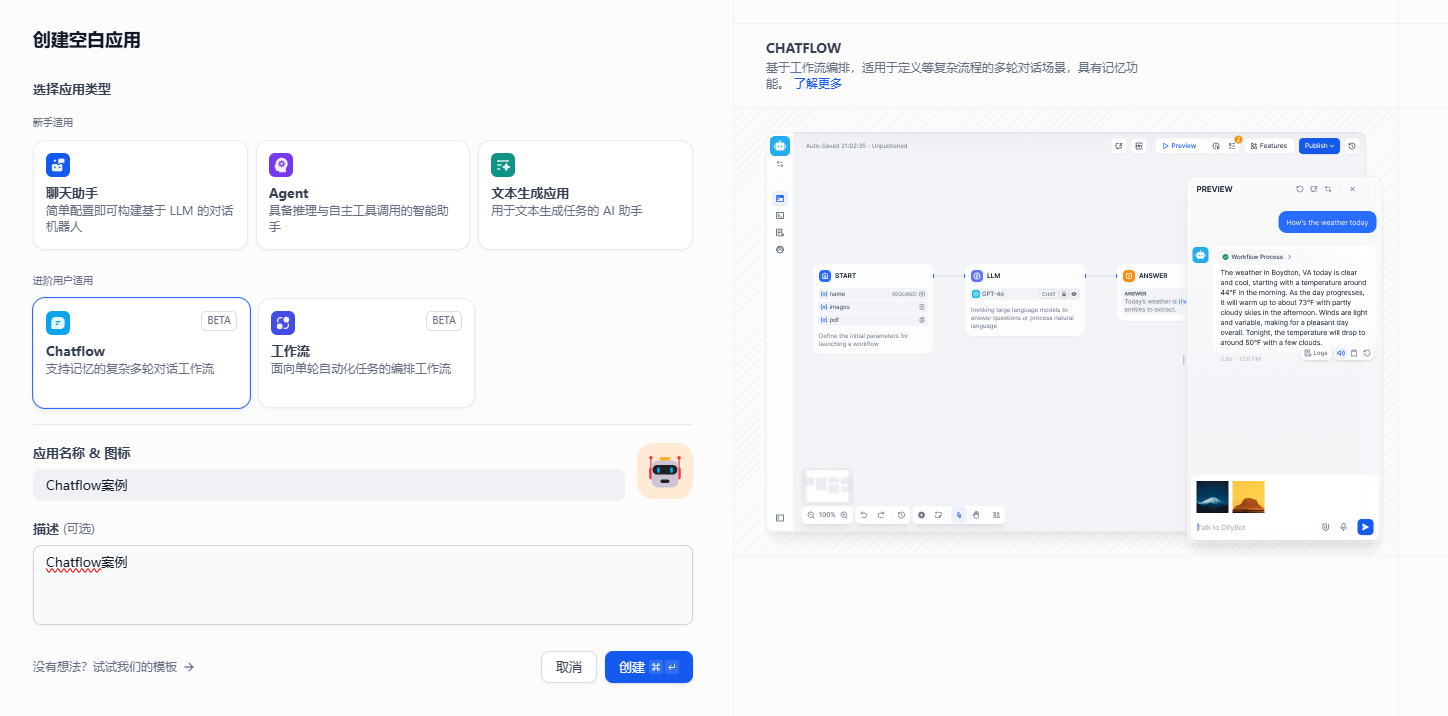The image size is (1448, 716).
Task: Click the blue 创建 create button
Action: (x=648, y=667)
